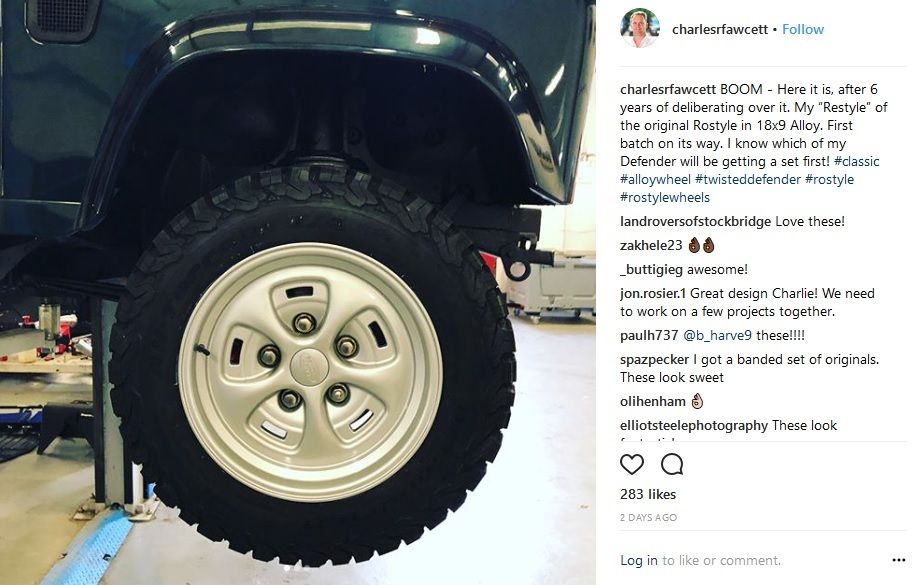Open the #classic hashtag
The width and height of the screenshot is (912, 585).
(x=856, y=161)
